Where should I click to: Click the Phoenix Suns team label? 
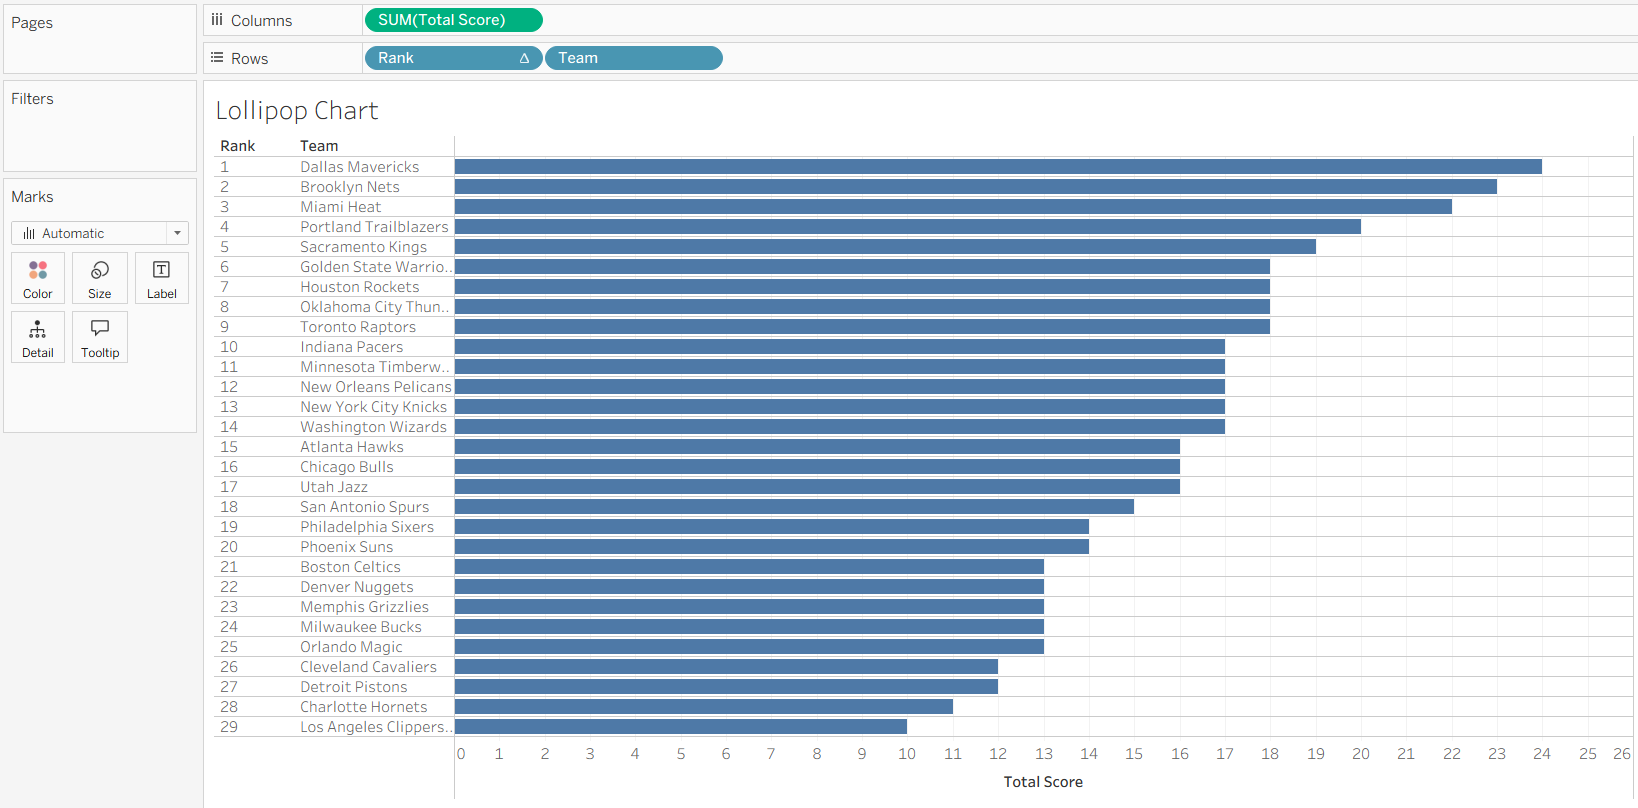pyautogui.click(x=347, y=547)
